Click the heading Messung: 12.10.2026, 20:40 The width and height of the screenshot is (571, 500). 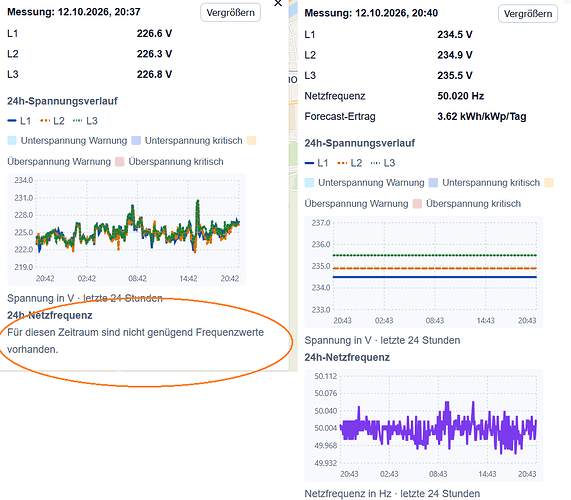(371, 13)
